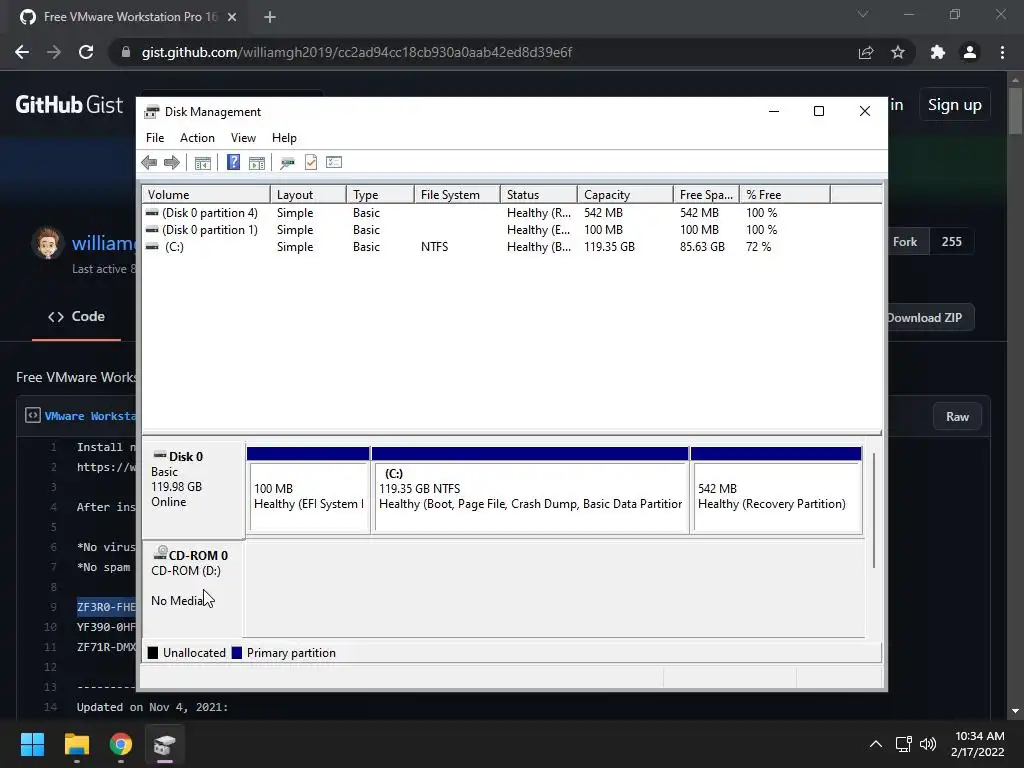
Task: Click Raw button on gist file
Action: (957, 417)
